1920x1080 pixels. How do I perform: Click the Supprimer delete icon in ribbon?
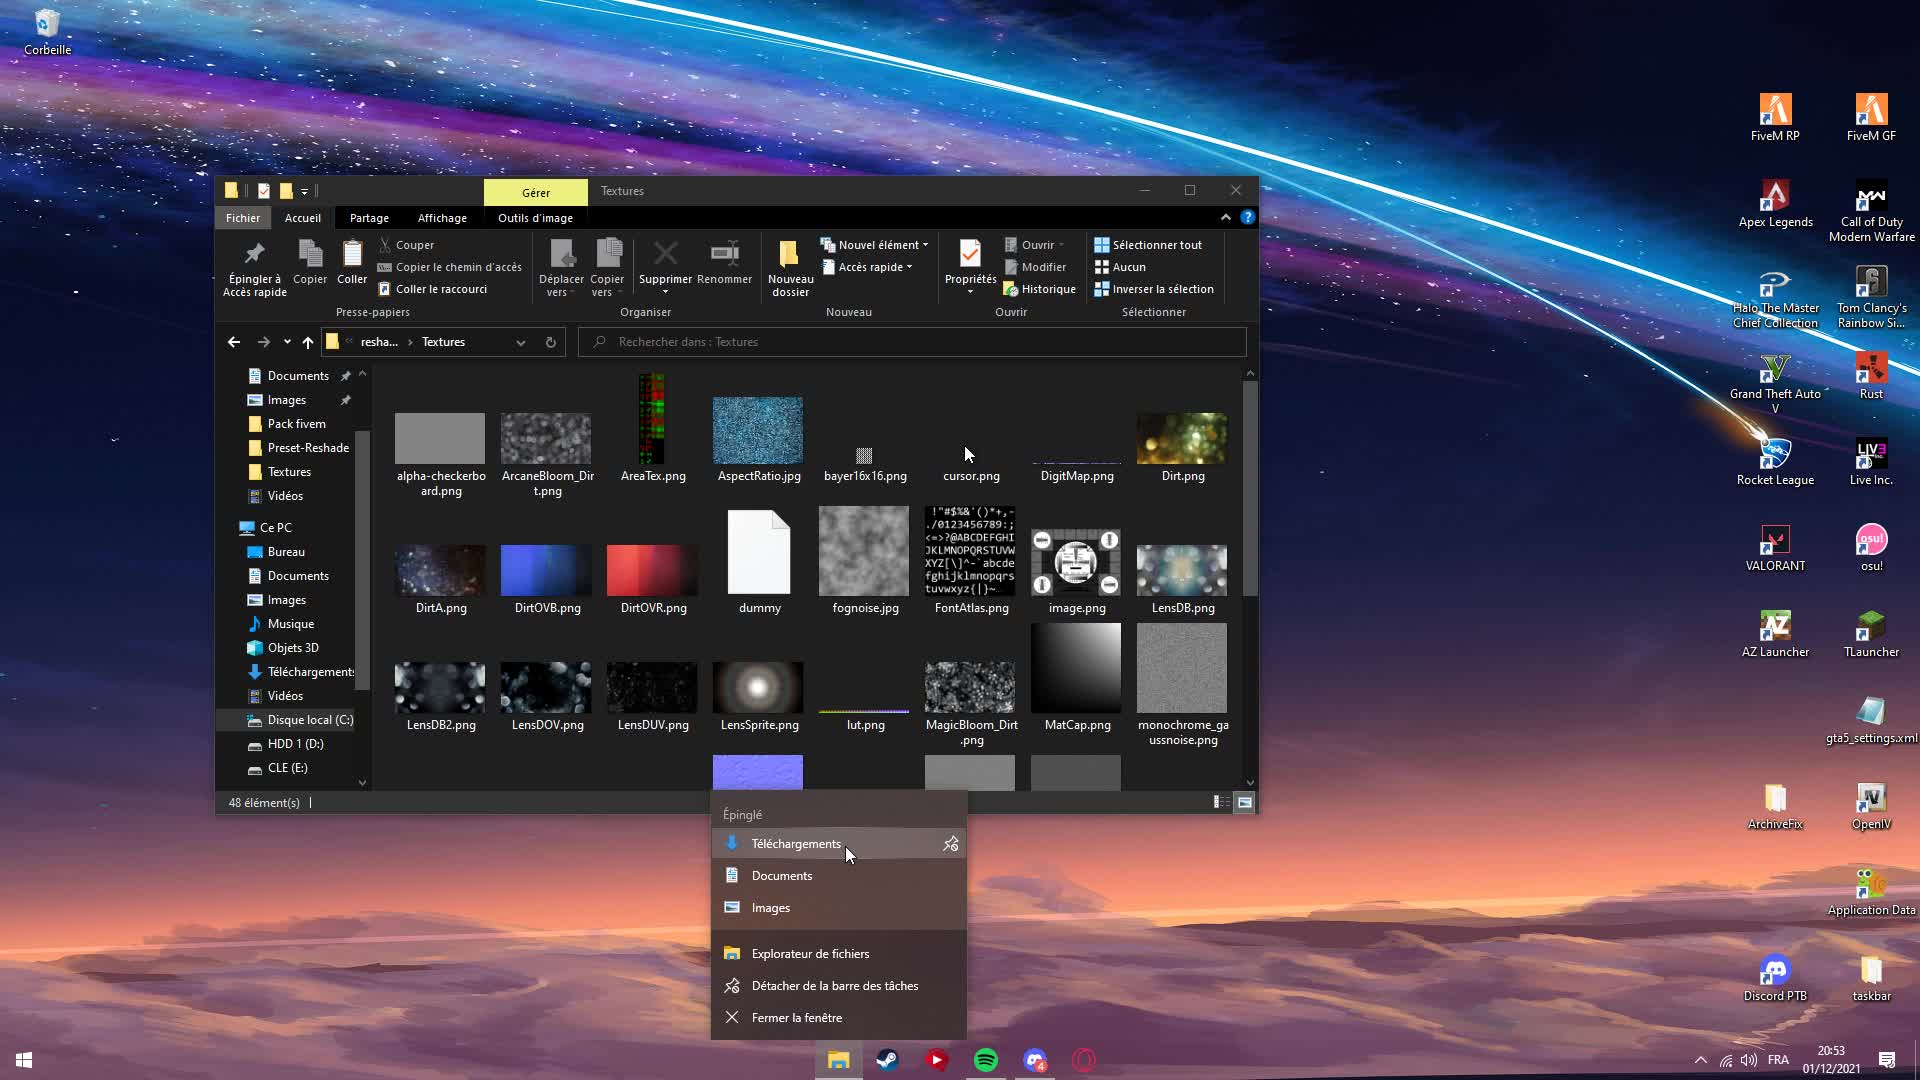(x=665, y=254)
